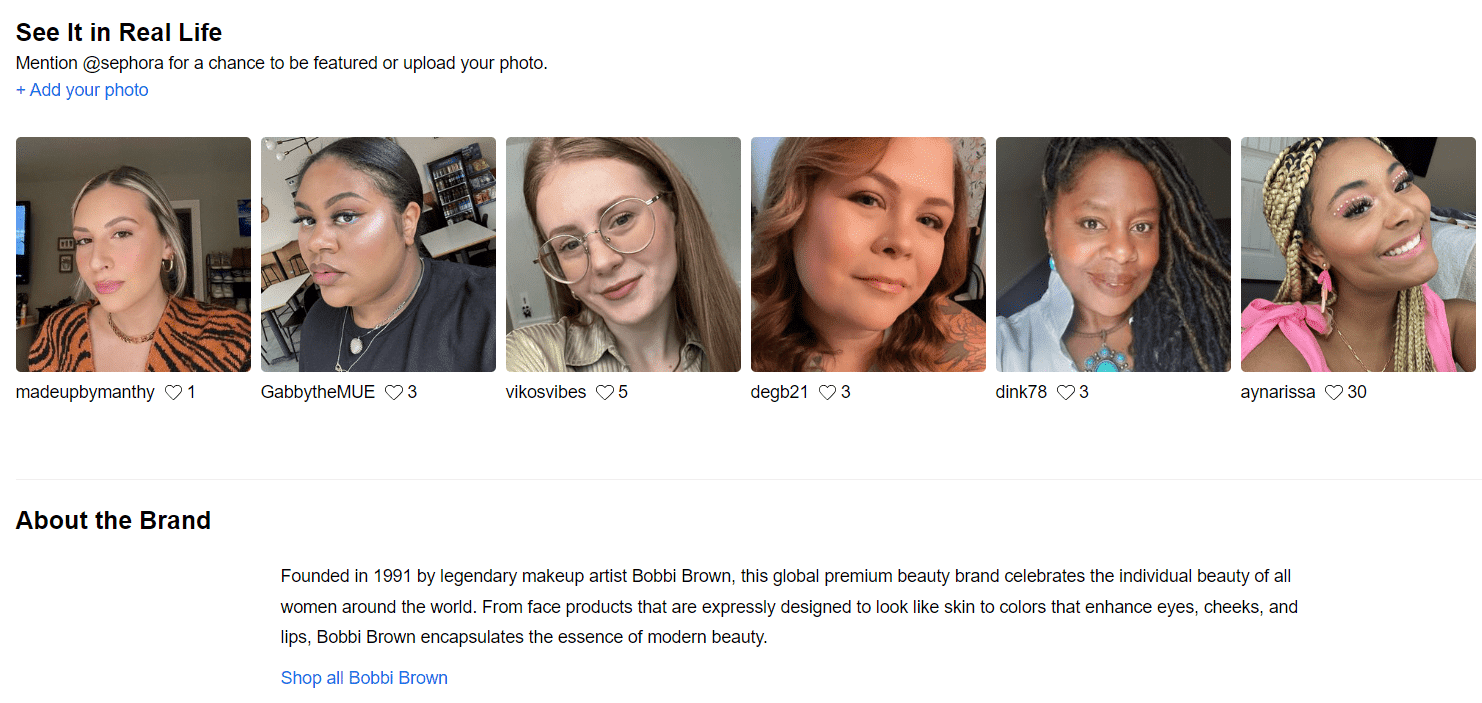View GabbytheMUE's selfie thumbnail

[x=378, y=254]
